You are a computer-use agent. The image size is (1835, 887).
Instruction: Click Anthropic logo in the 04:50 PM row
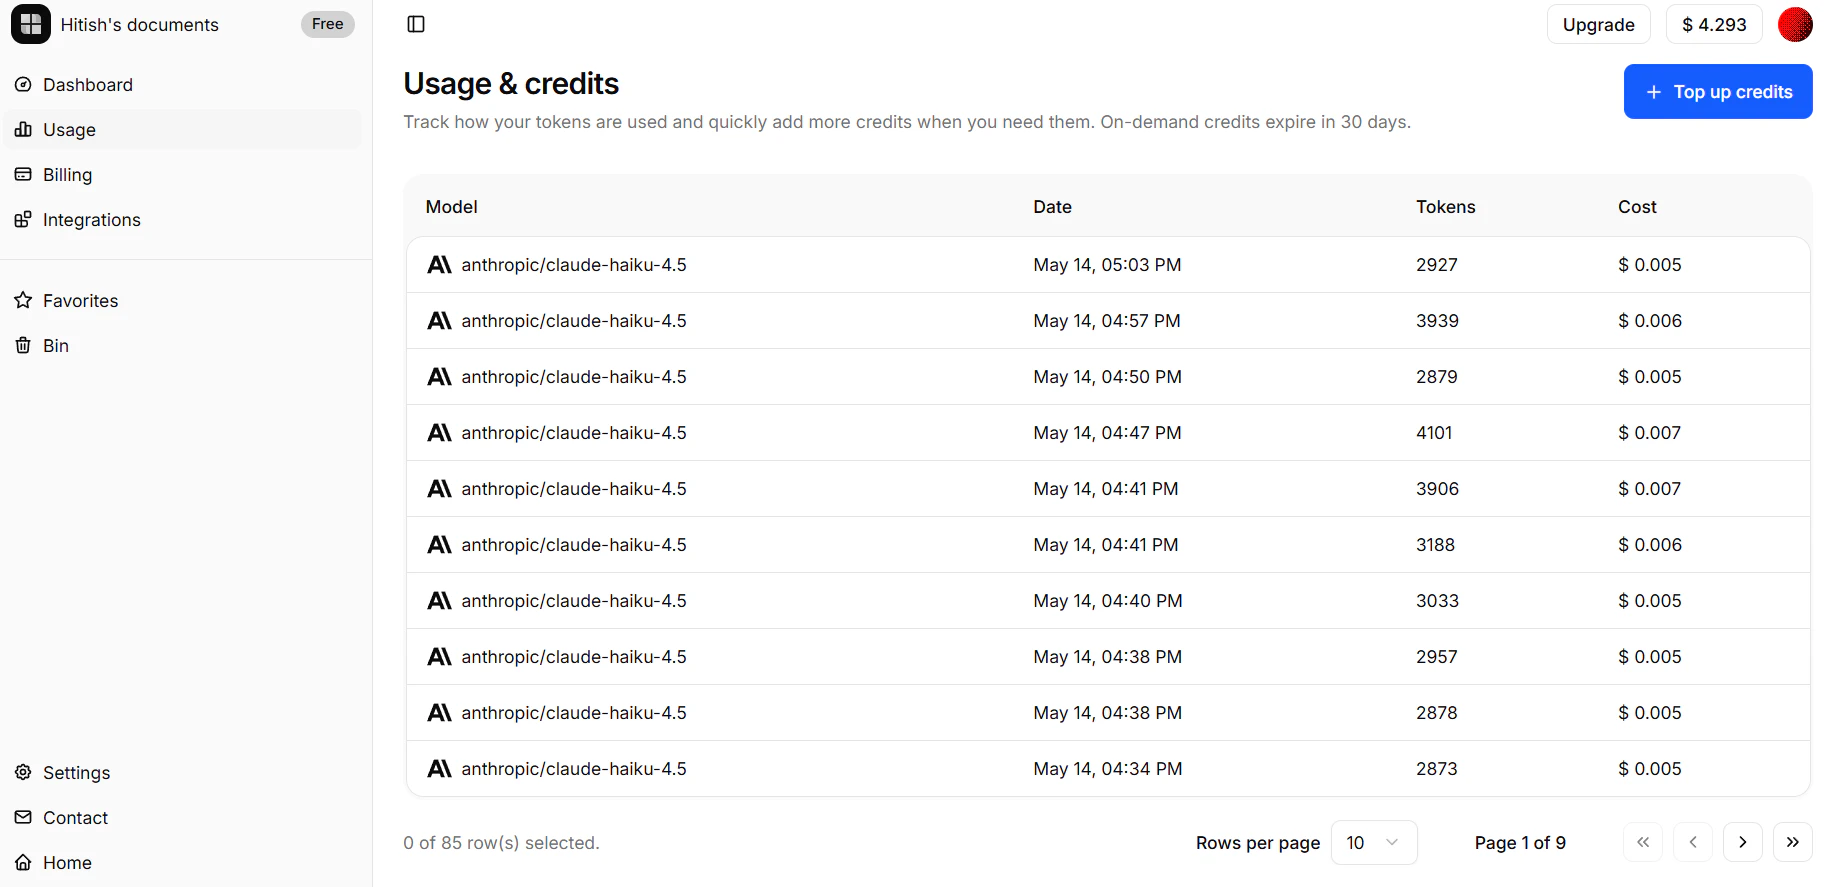439,377
